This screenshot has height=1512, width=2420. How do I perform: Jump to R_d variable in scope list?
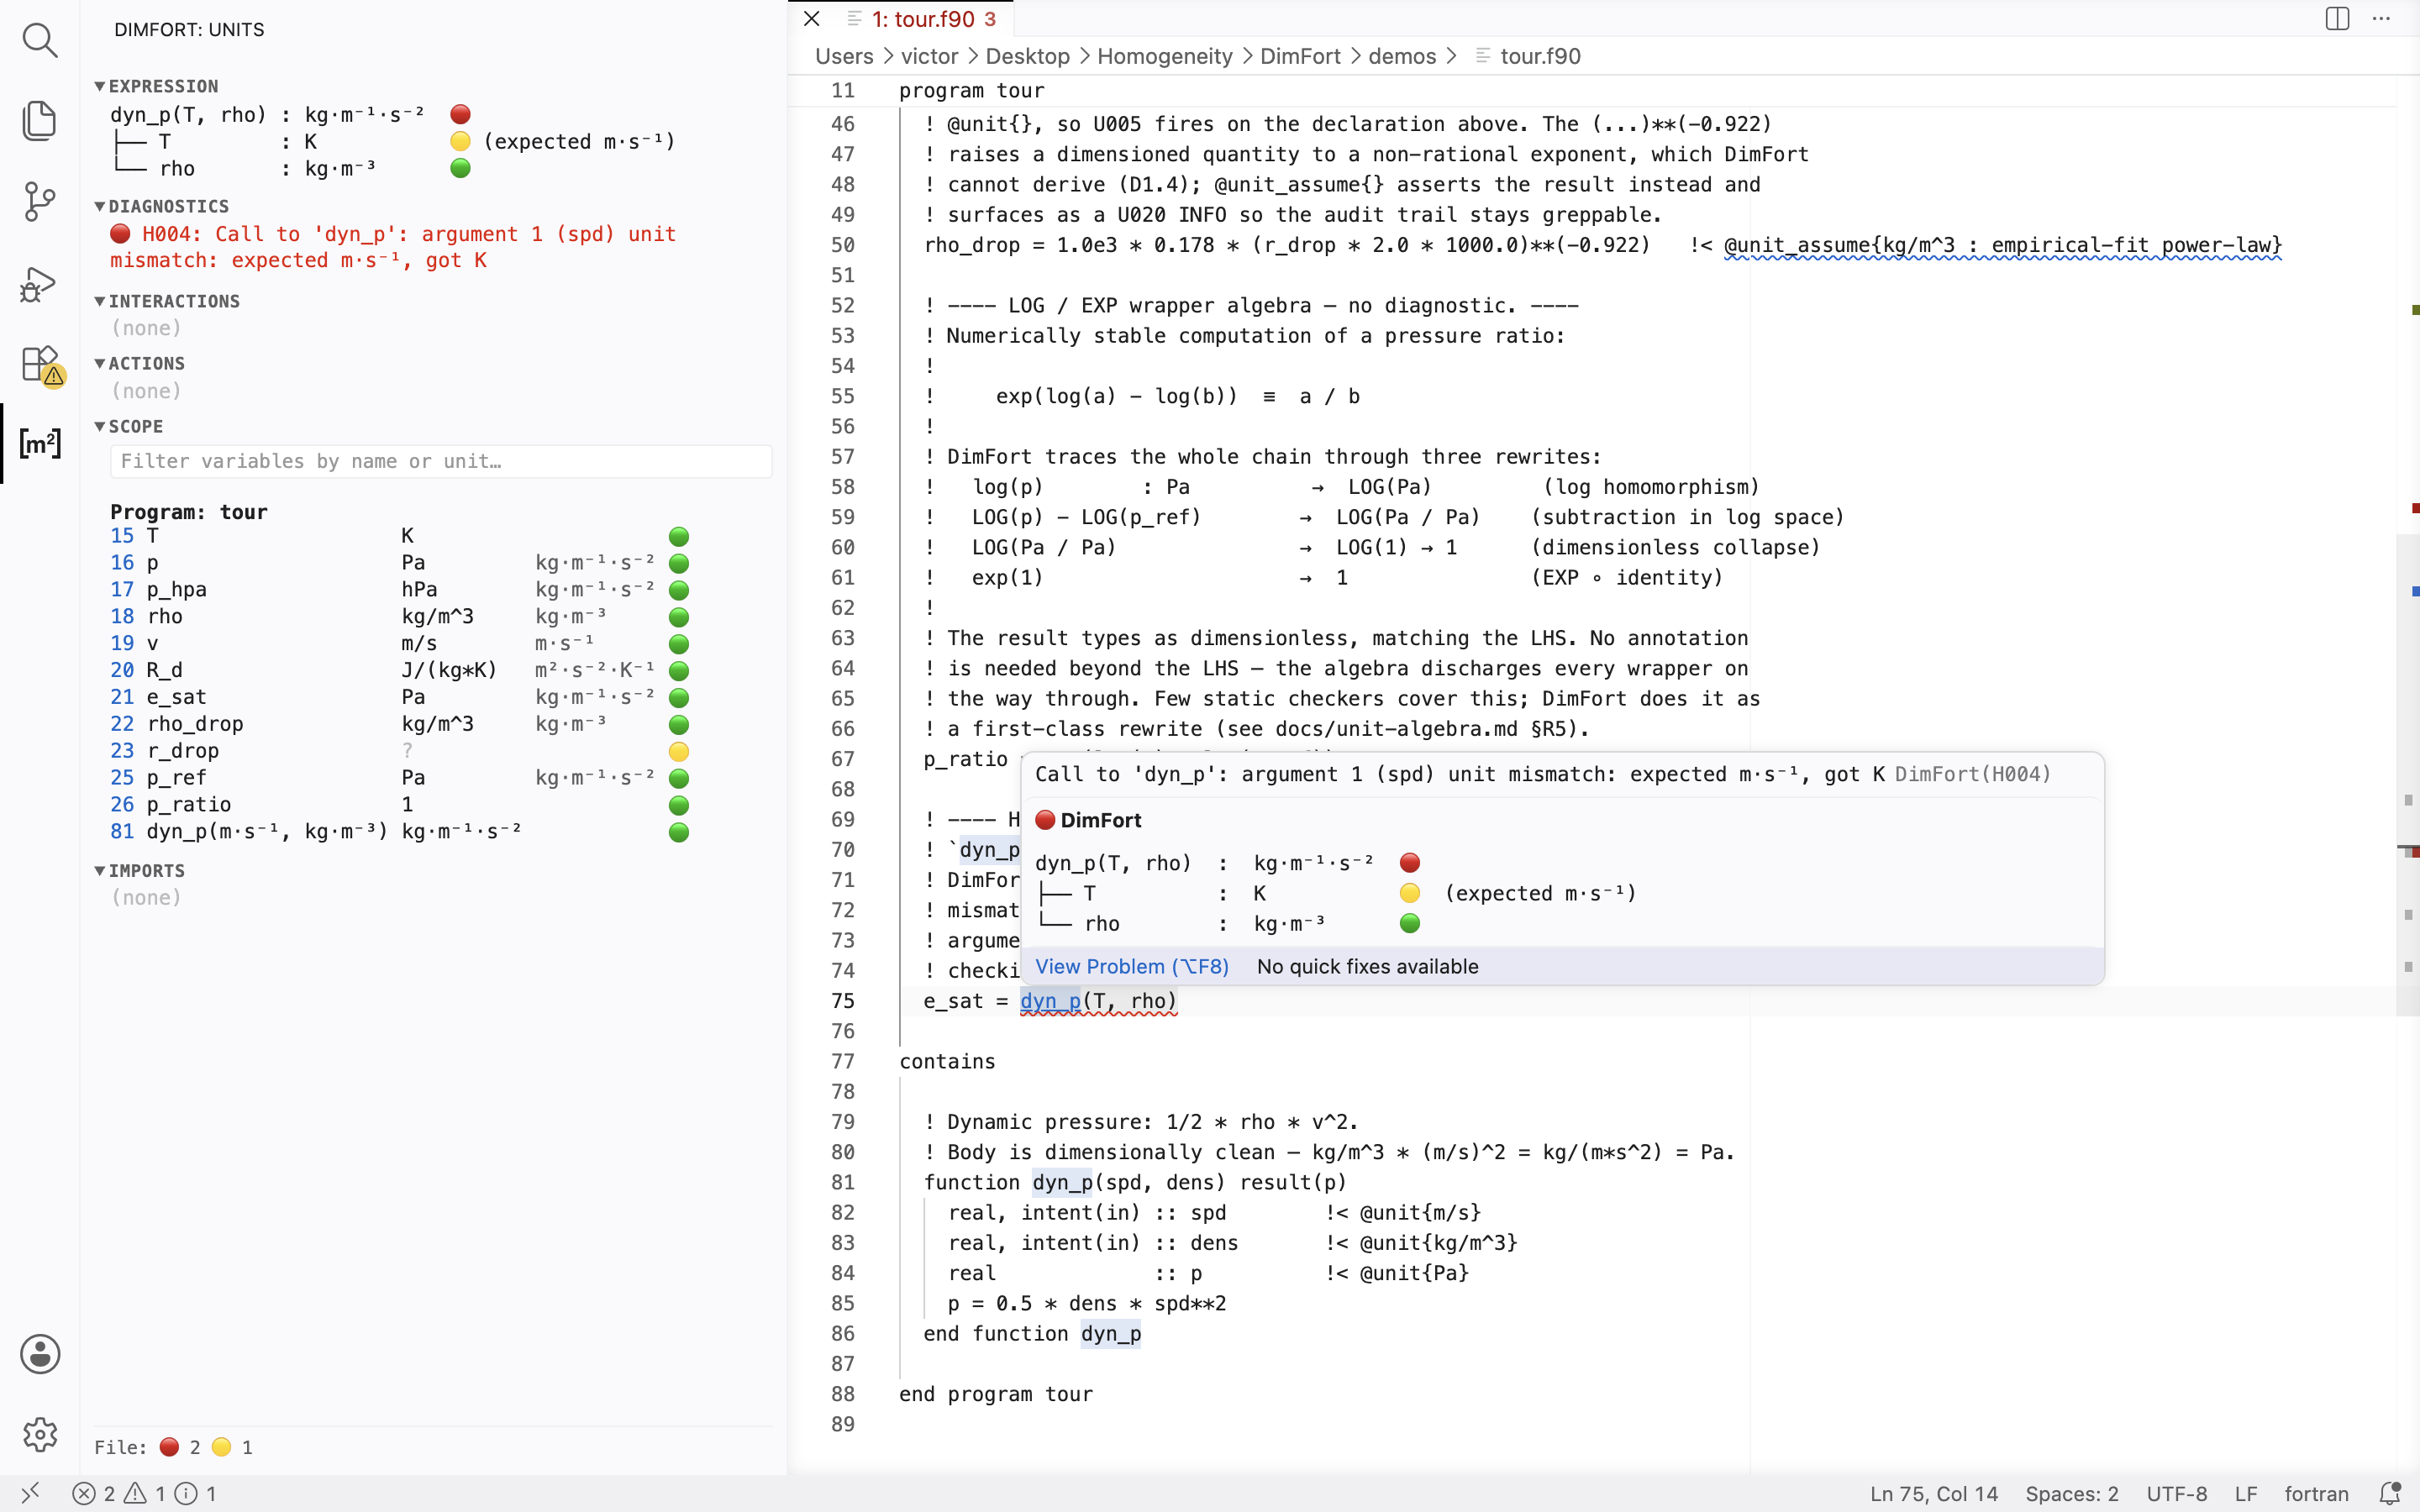400,670
